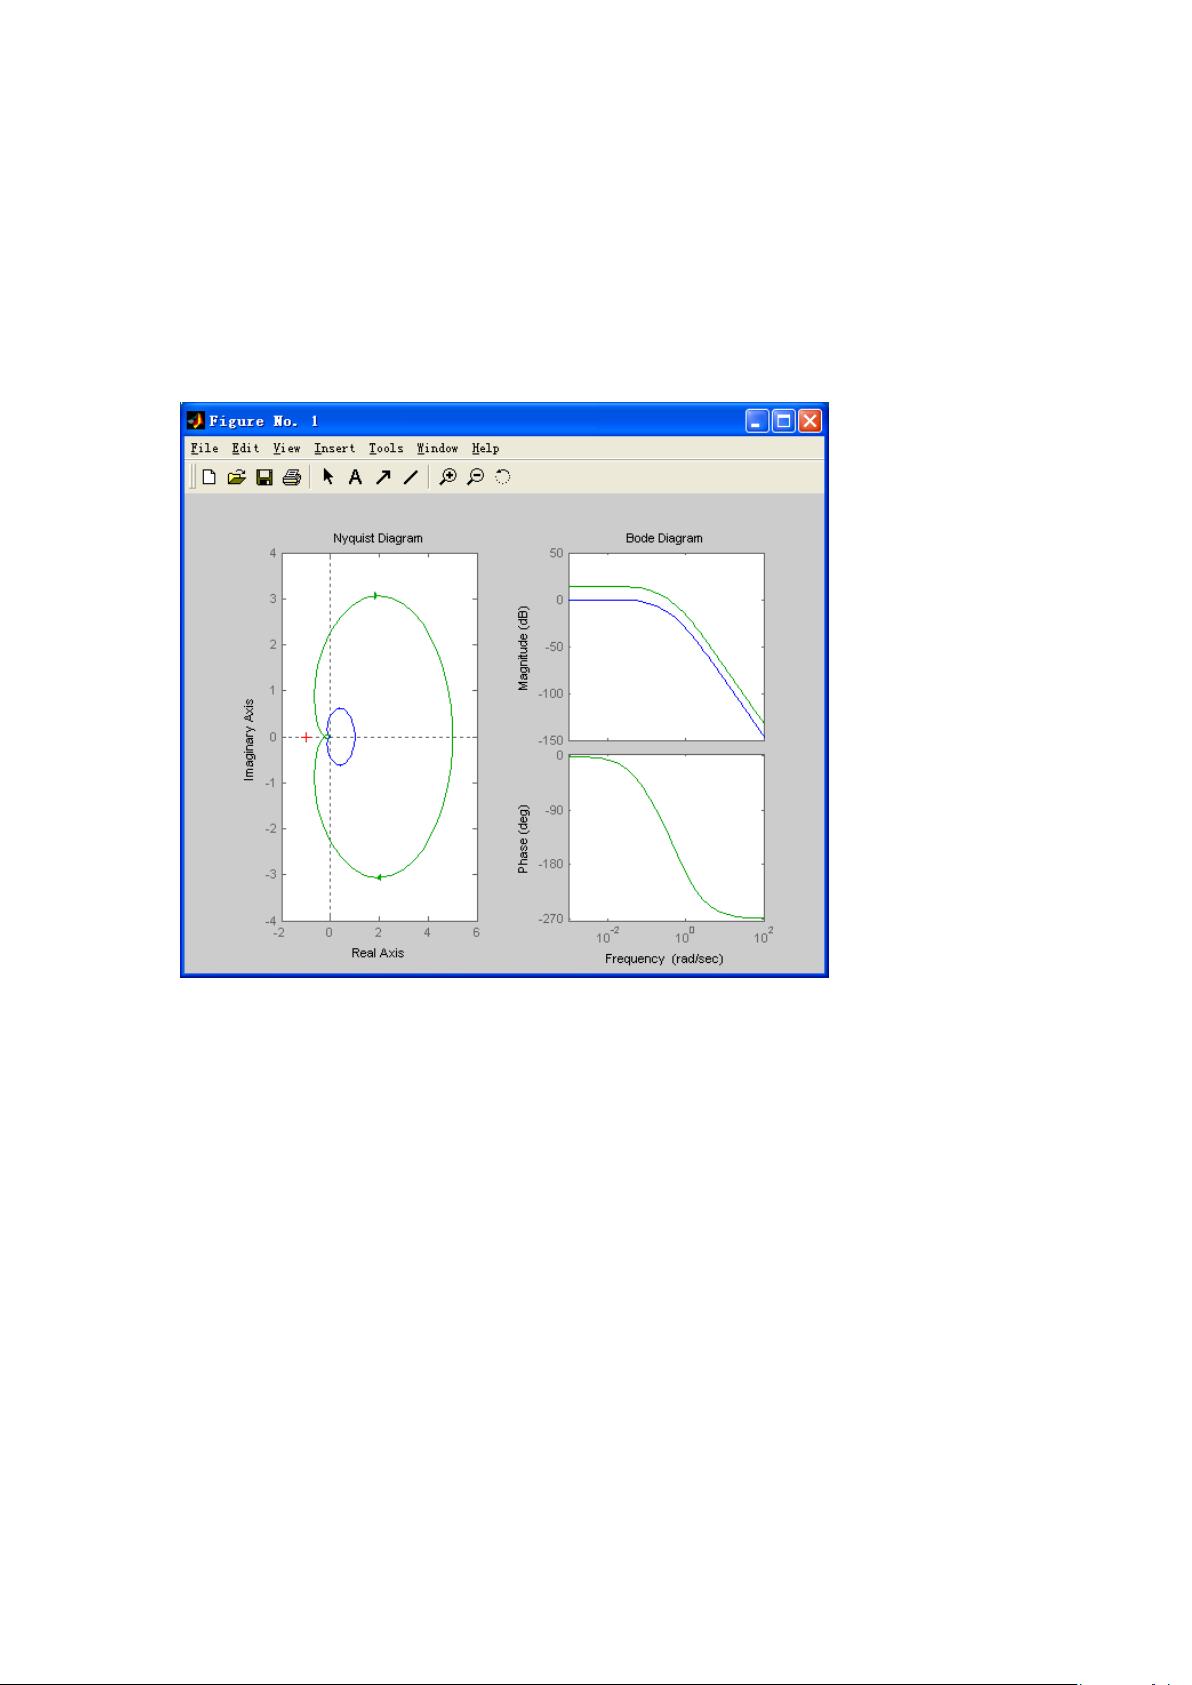
Task: Open the Insert menu
Action: click(334, 449)
